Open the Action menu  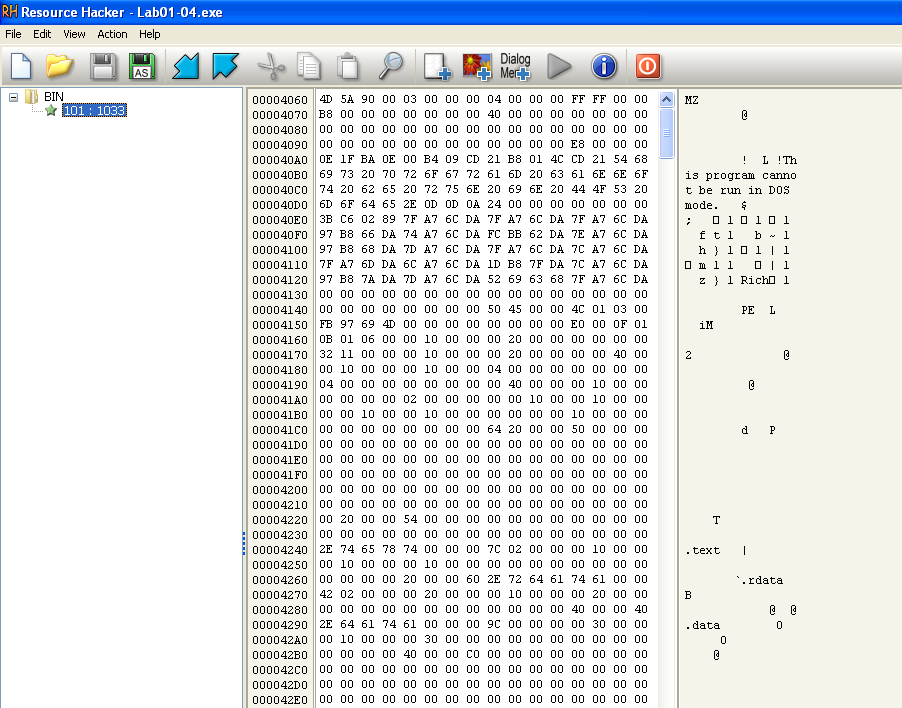click(112, 34)
